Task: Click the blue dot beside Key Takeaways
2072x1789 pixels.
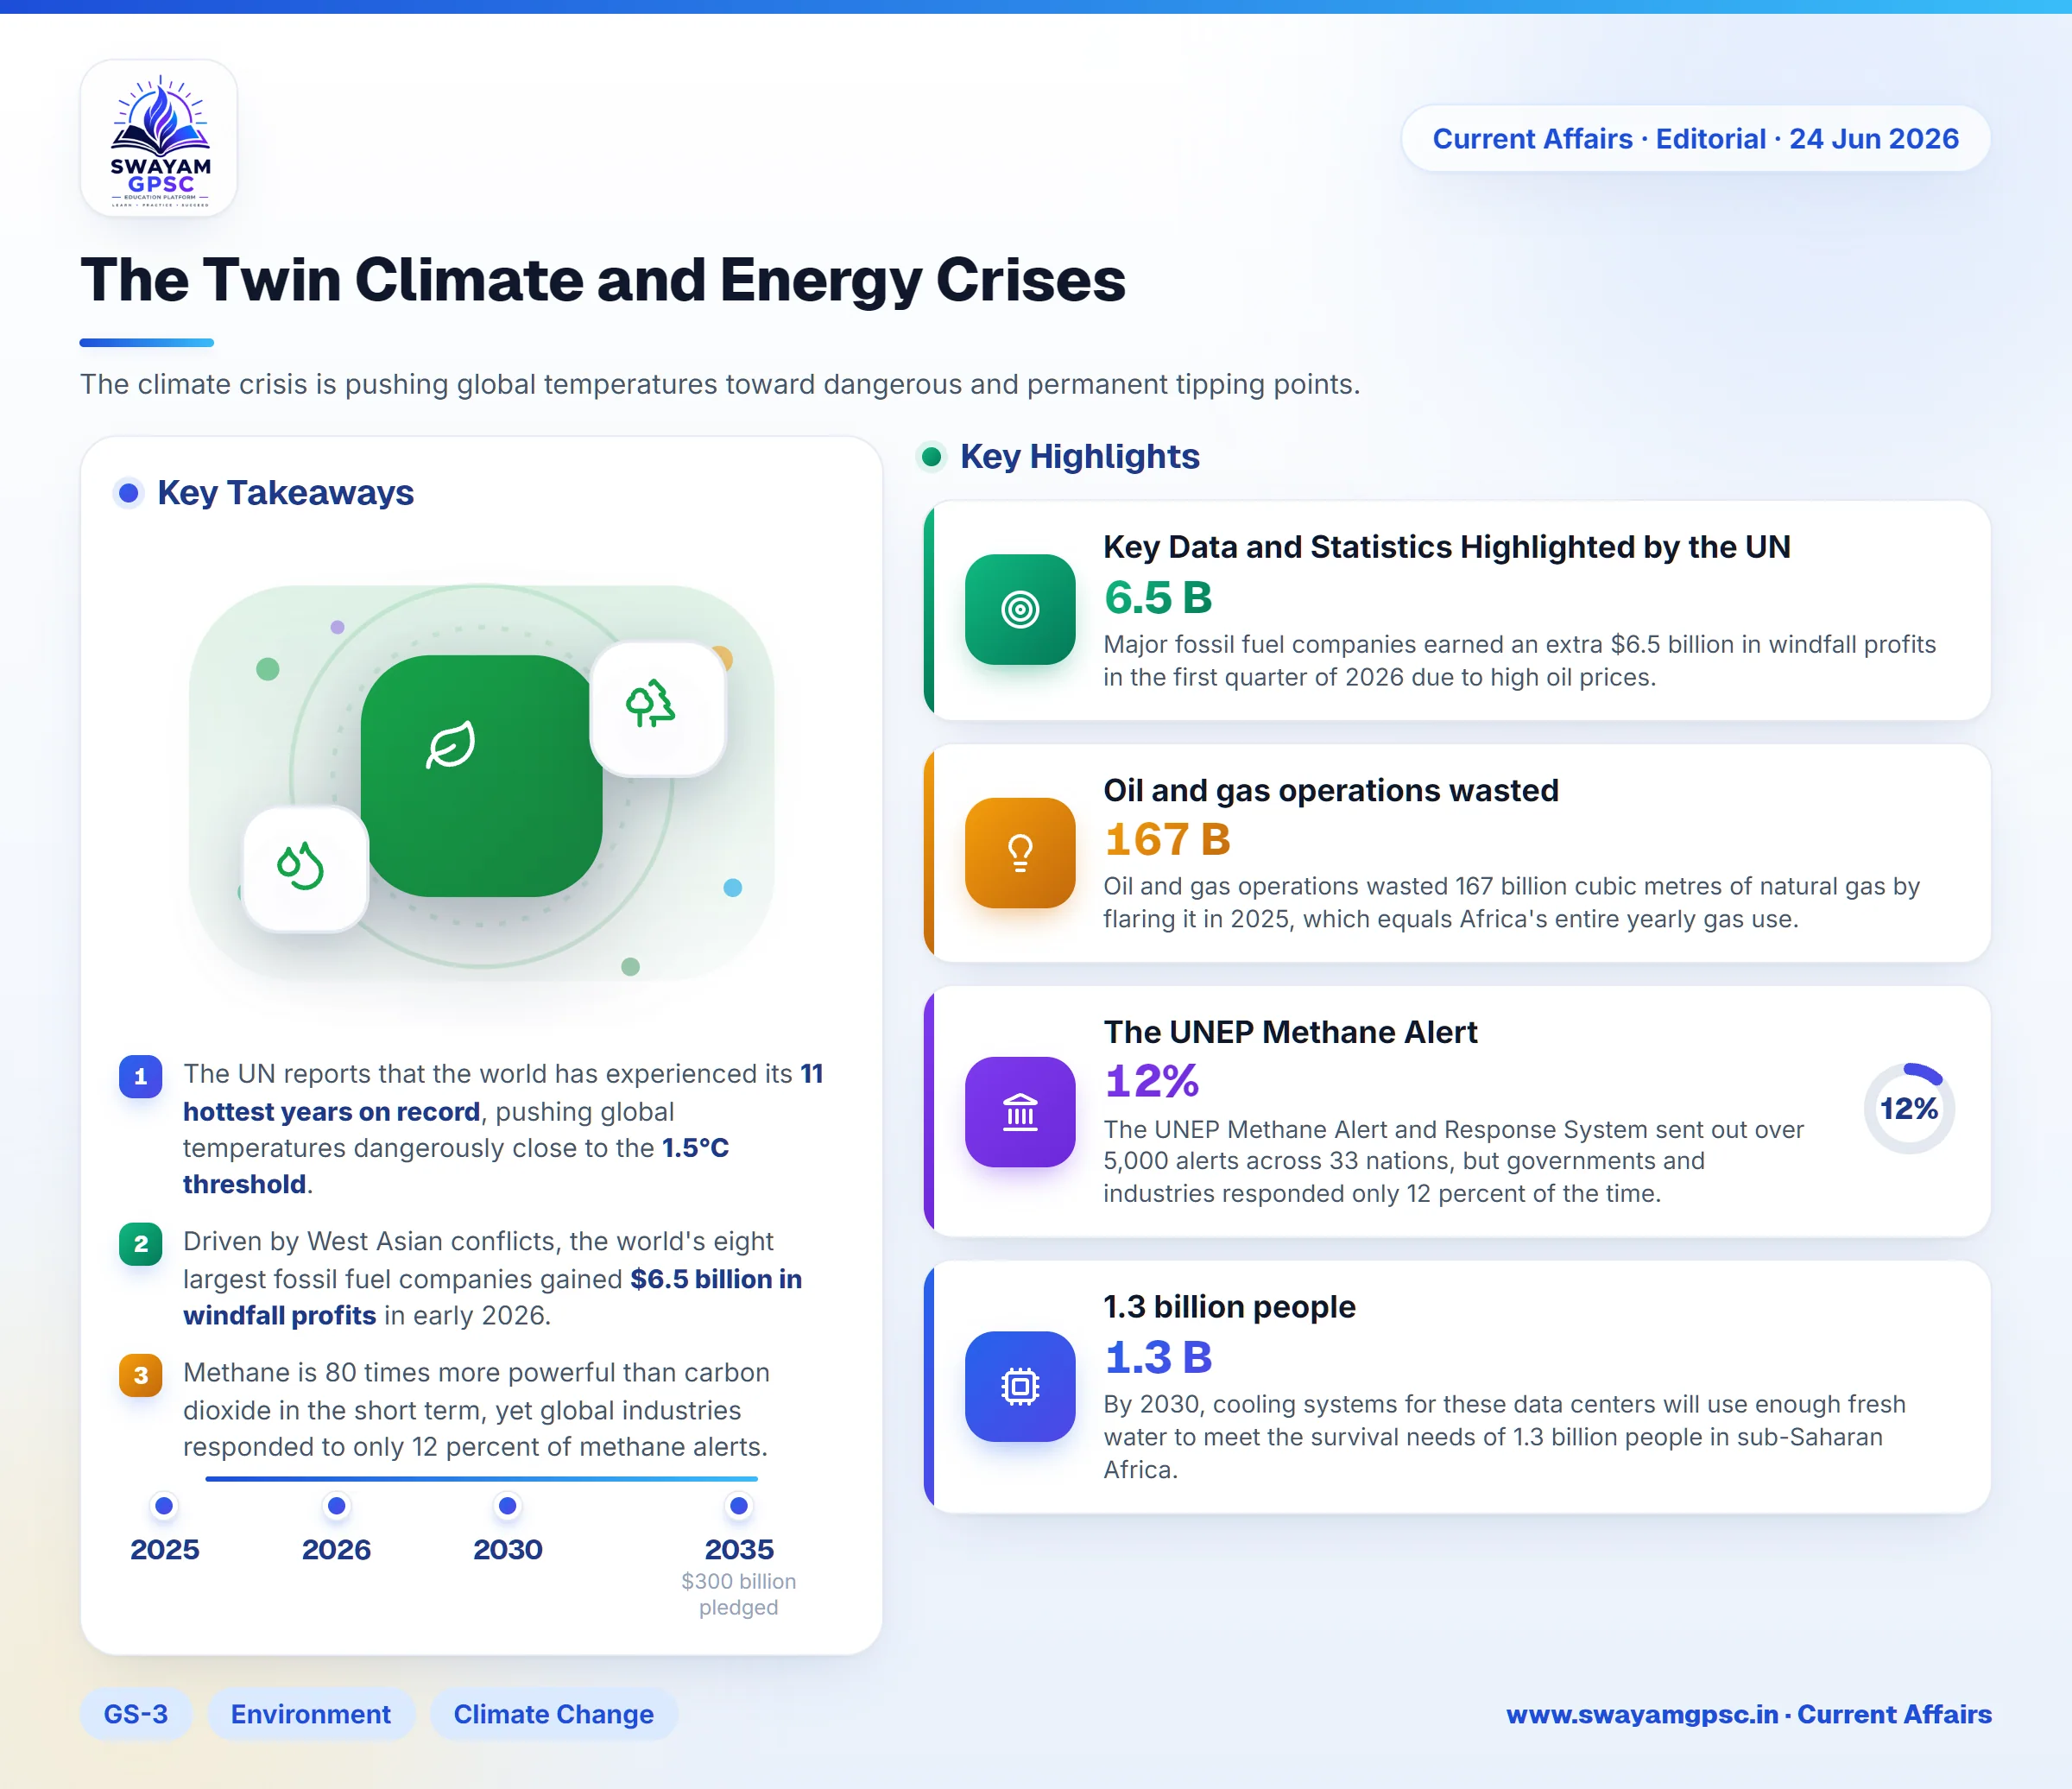Action: click(128, 492)
